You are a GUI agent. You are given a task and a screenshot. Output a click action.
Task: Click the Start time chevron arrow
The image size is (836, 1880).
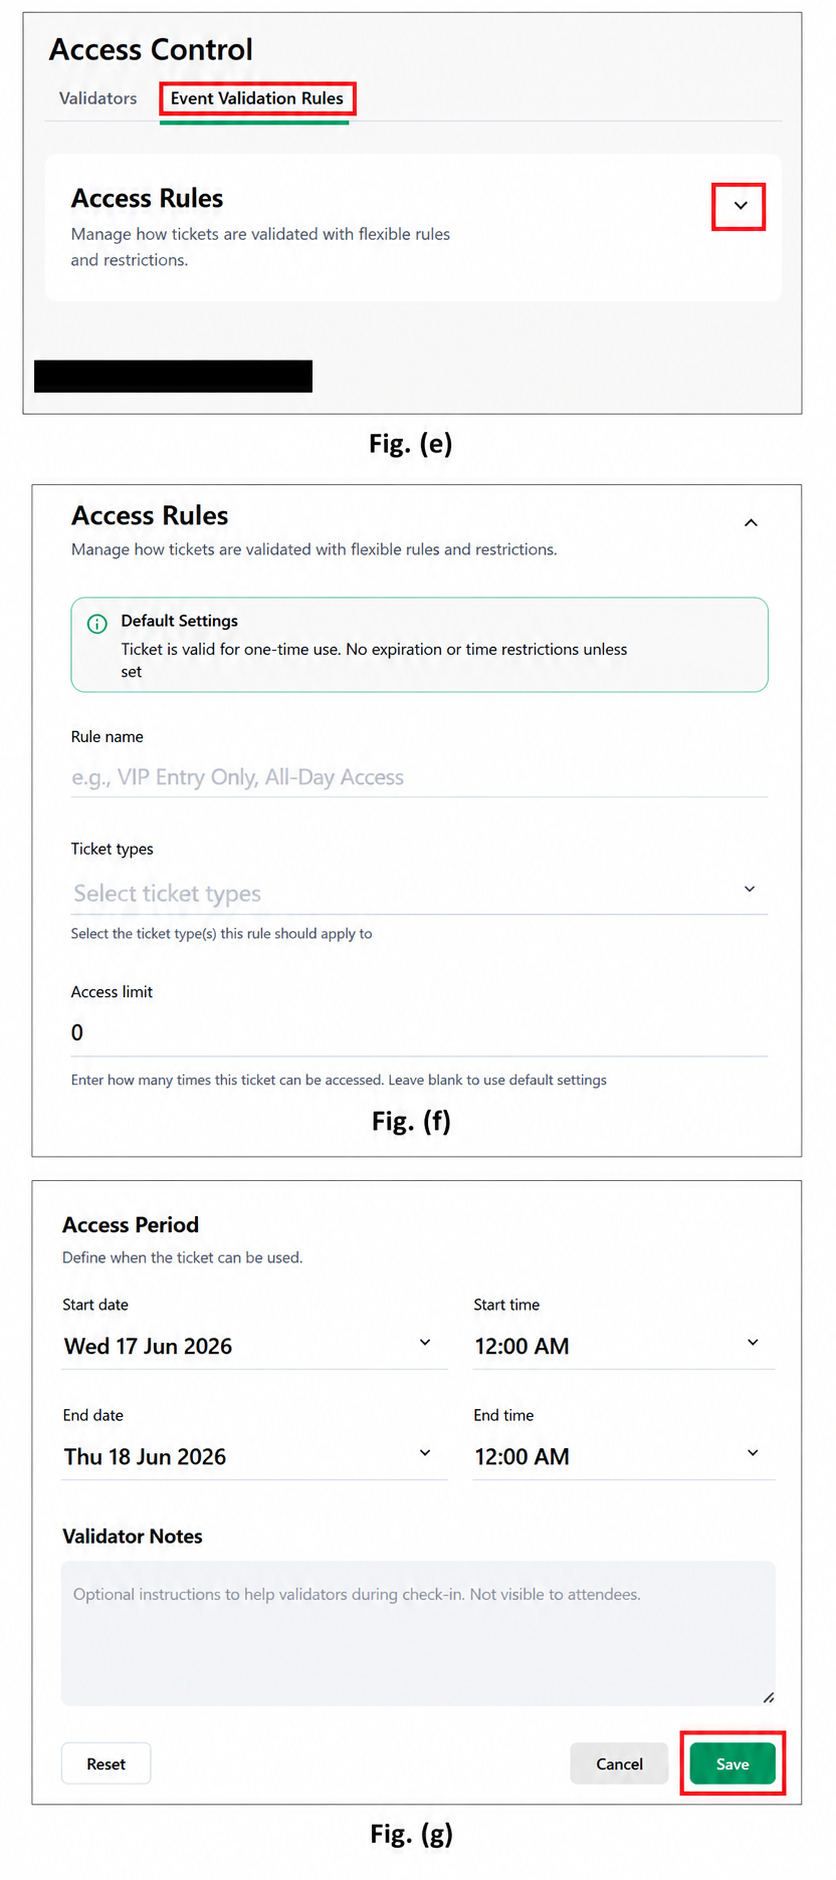[753, 1342]
